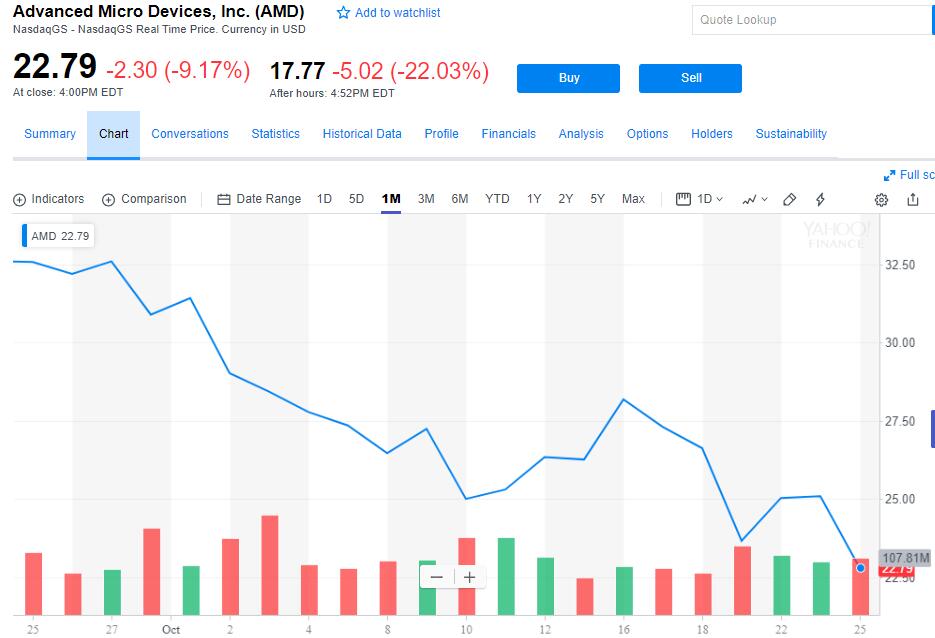This screenshot has width=935, height=638.
Task: Click the chart zoom-in plus control
Action: [469, 577]
